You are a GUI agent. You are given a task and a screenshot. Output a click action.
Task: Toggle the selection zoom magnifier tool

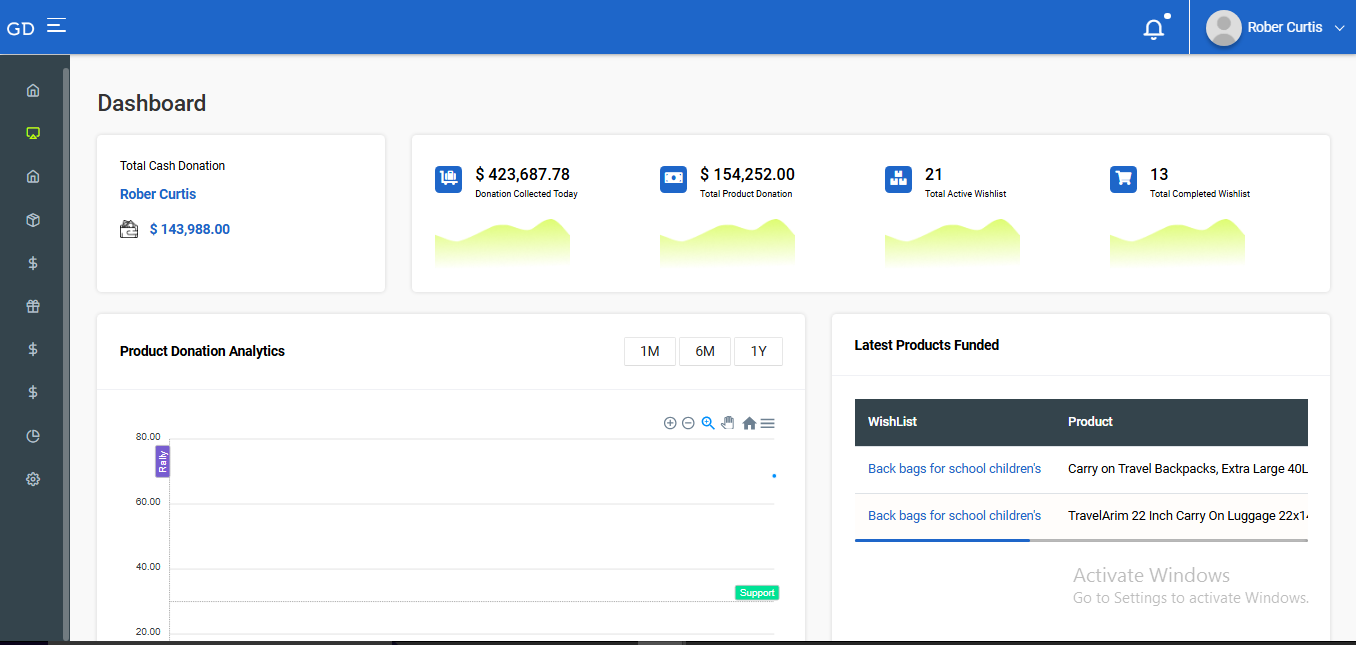[708, 423]
